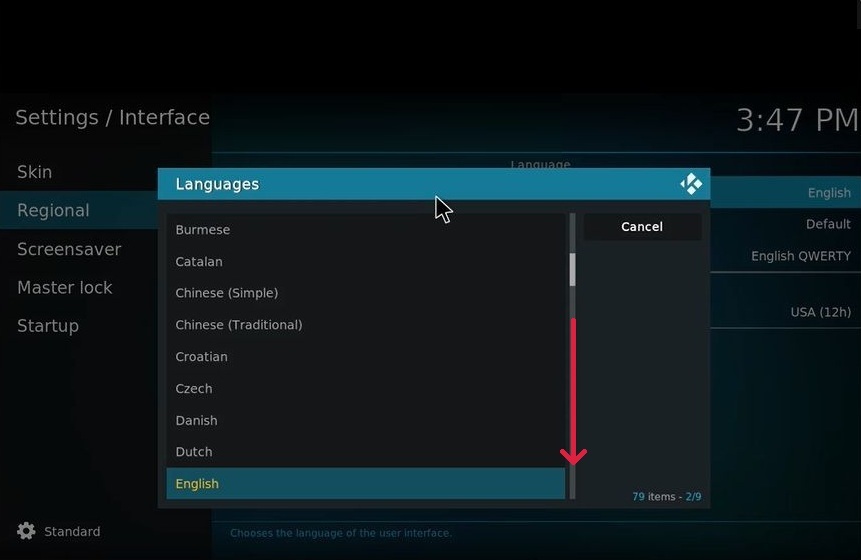Change the Standard settings level
861x560 pixels.
[x=72, y=532]
